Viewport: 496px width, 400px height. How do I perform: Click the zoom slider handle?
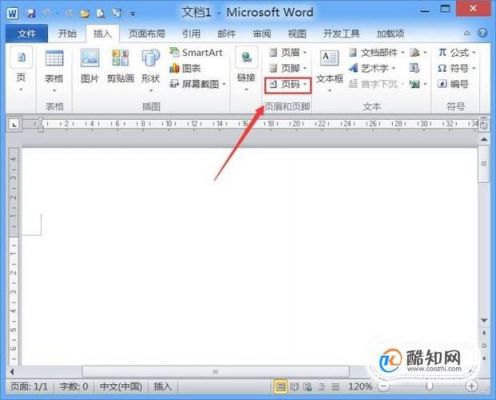click(429, 386)
